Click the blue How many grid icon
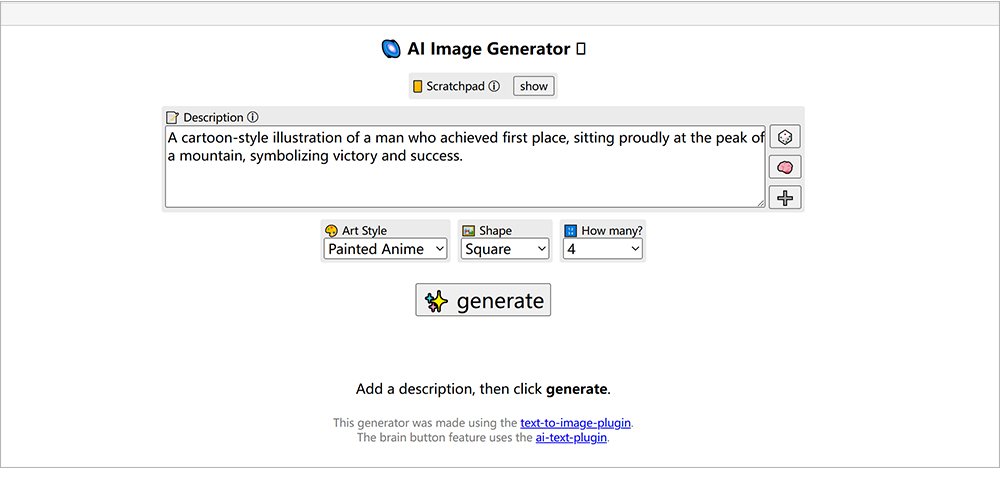Screen dimensions: 1000x487 click(x=571, y=230)
